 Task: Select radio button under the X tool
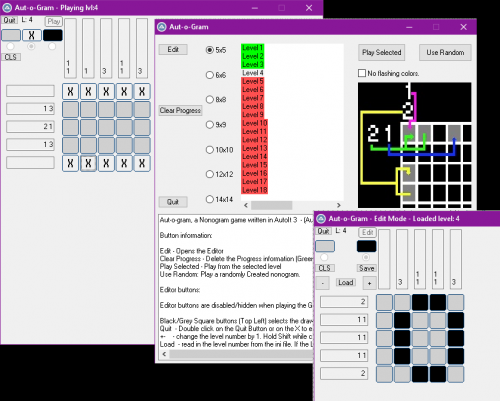pos(31,46)
